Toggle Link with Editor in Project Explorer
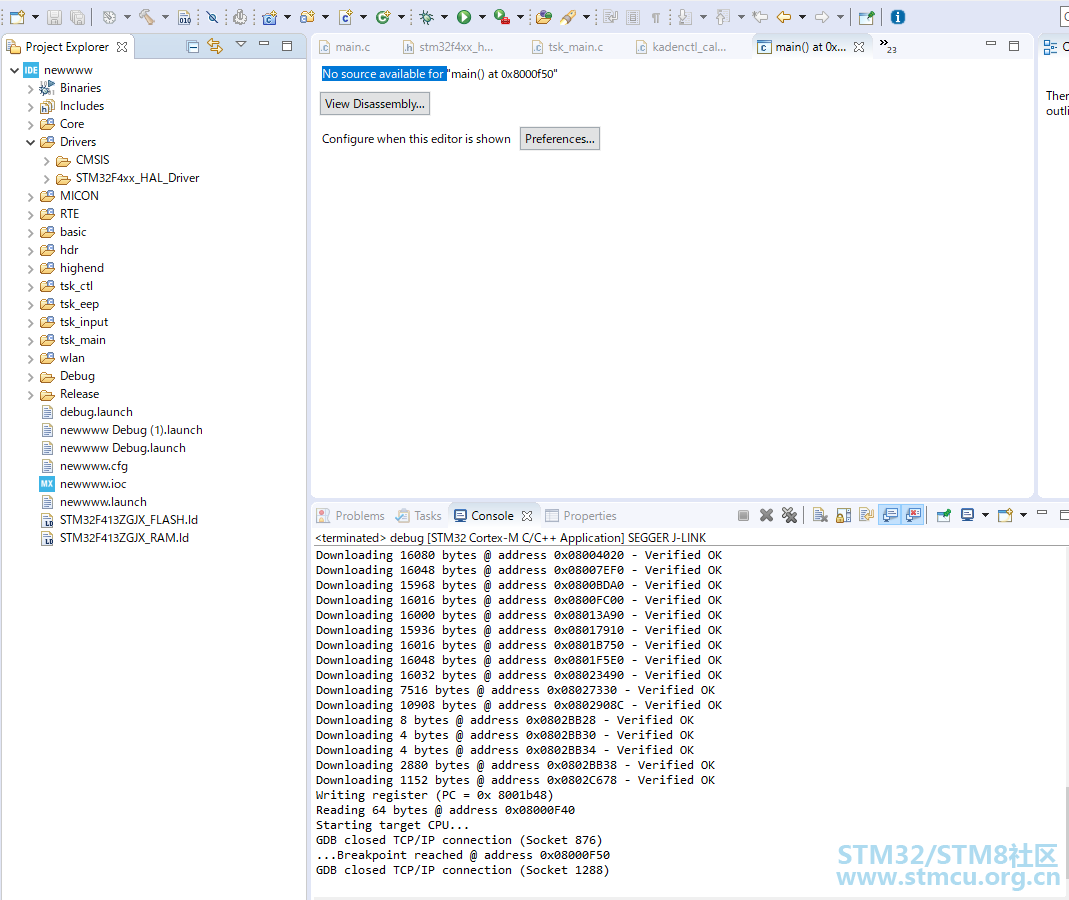 (215, 46)
